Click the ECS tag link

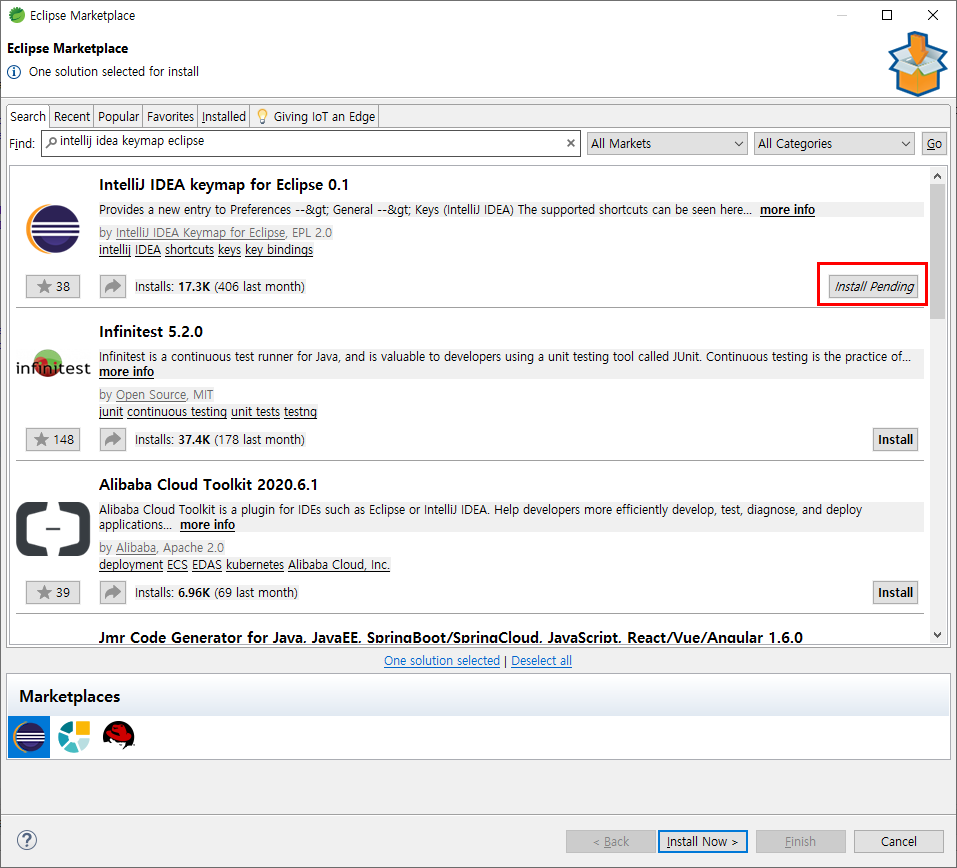click(178, 565)
